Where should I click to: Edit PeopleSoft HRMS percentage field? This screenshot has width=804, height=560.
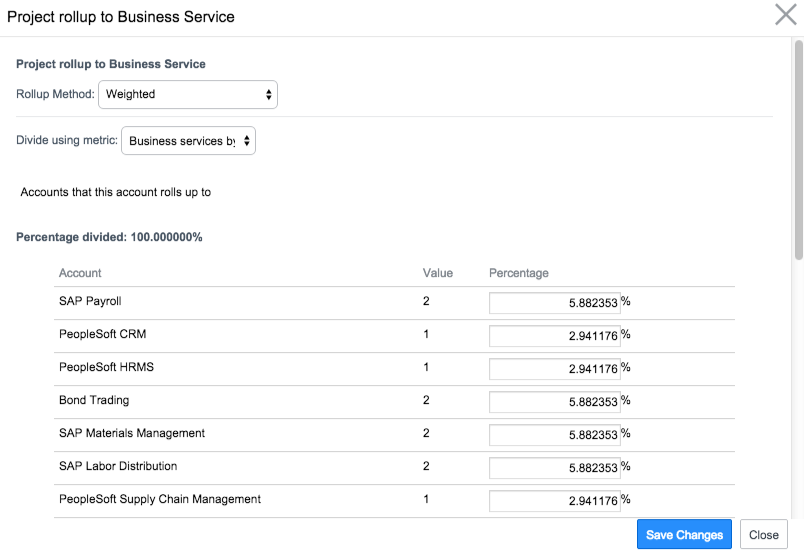point(555,369)
